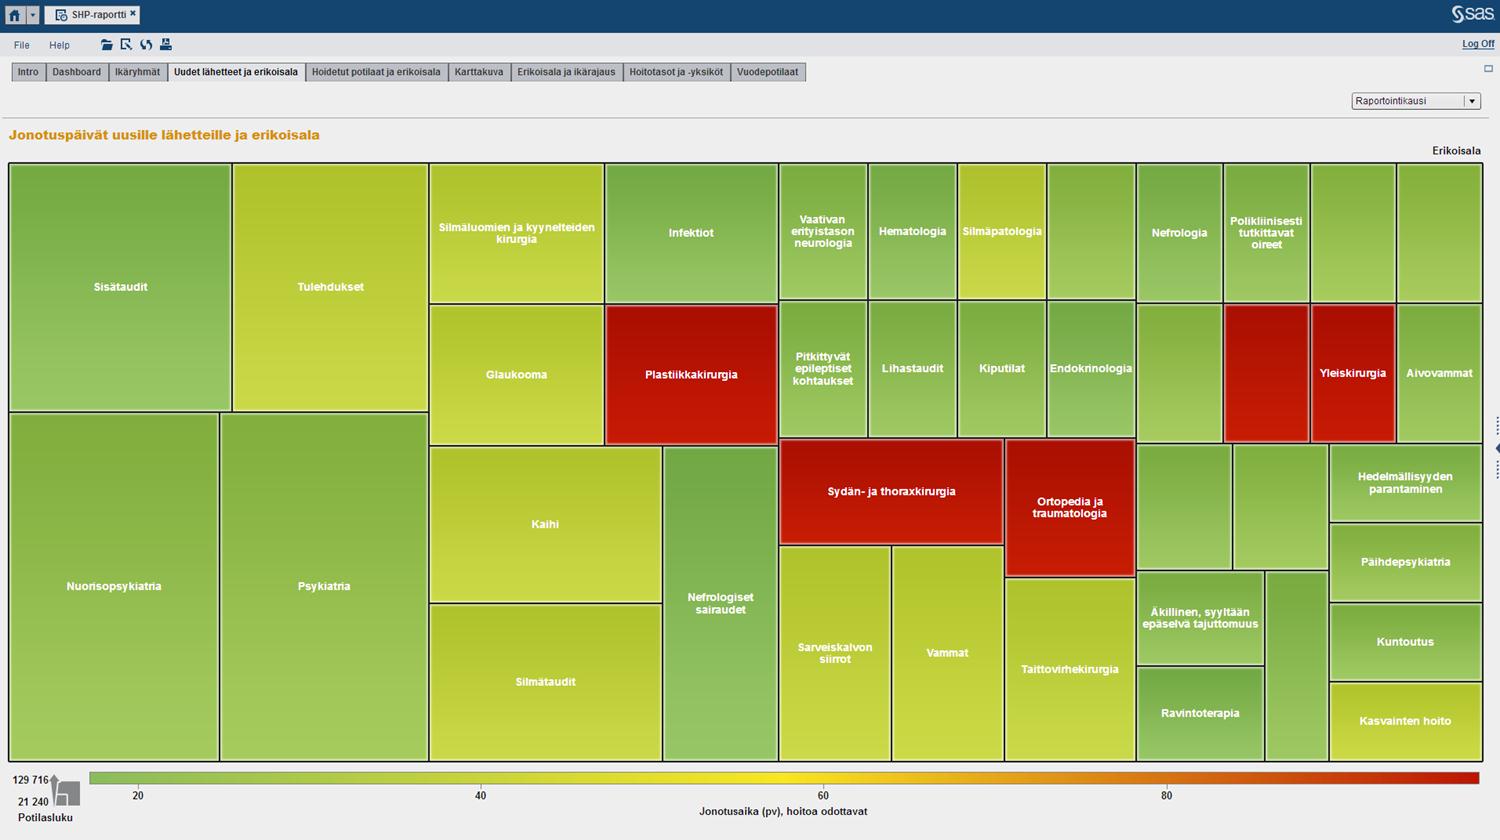The height and width of the screenshot is (840, 1500).
Task: Click the Hematologia tile
Action: click(x=912, y=232)
